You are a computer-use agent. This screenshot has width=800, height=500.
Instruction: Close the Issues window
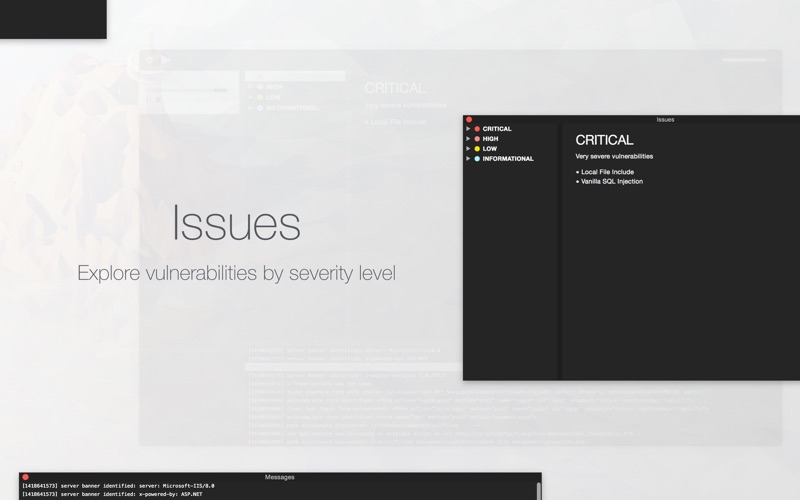click(x=469, y=119)
